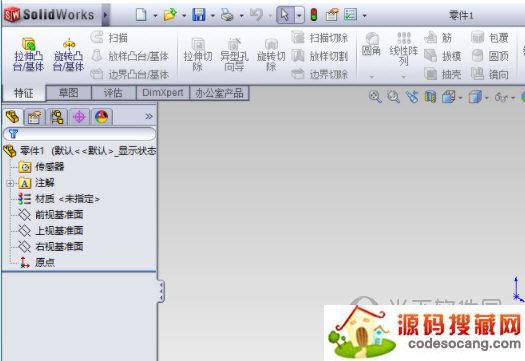Viewport: 525px width, 361px height.
Task: Click the Undo arrow icon
Action: click(256, 15)
